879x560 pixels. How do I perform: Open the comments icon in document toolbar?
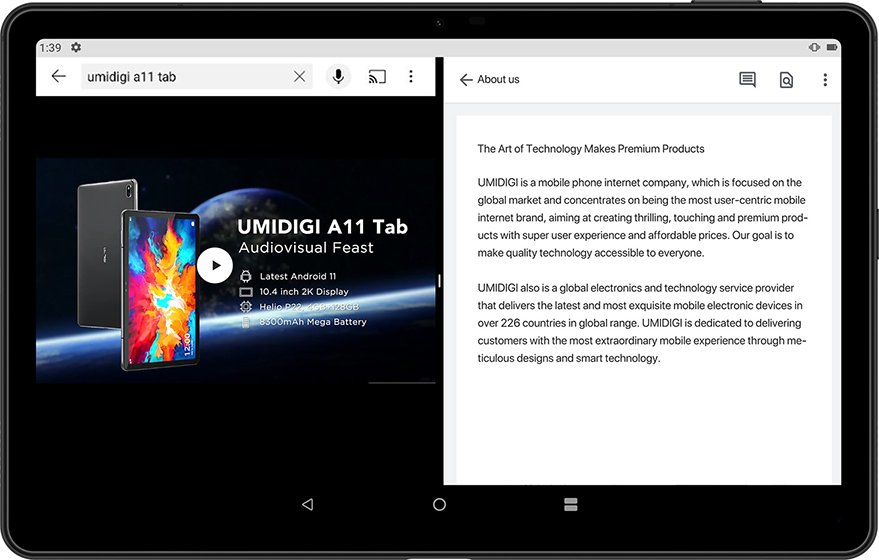pyautogui.click(x=747, y=80)
